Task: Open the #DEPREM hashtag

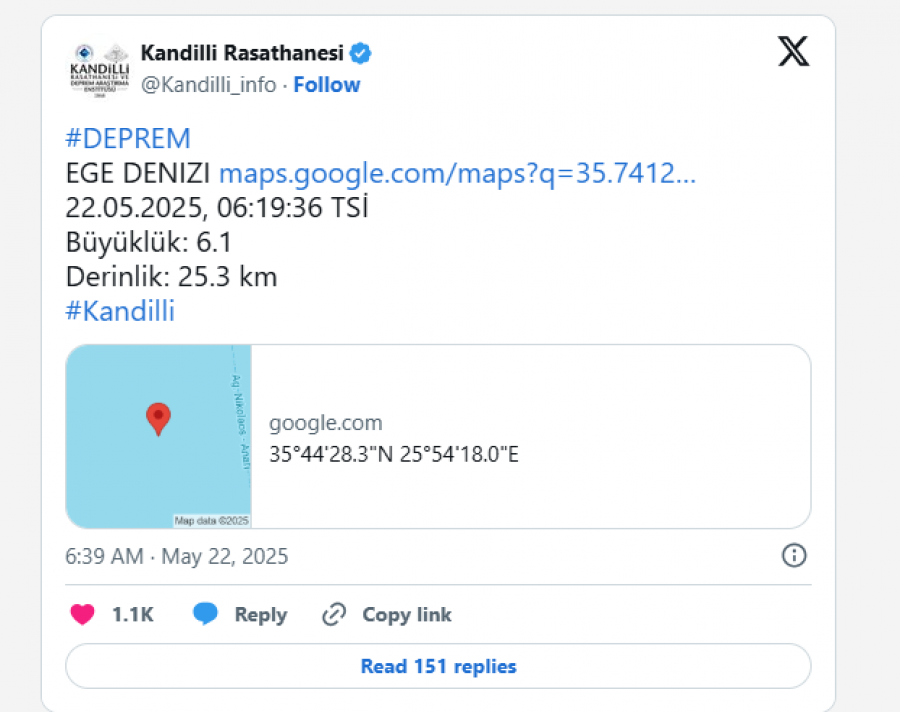Action: [x=127, y=138]
